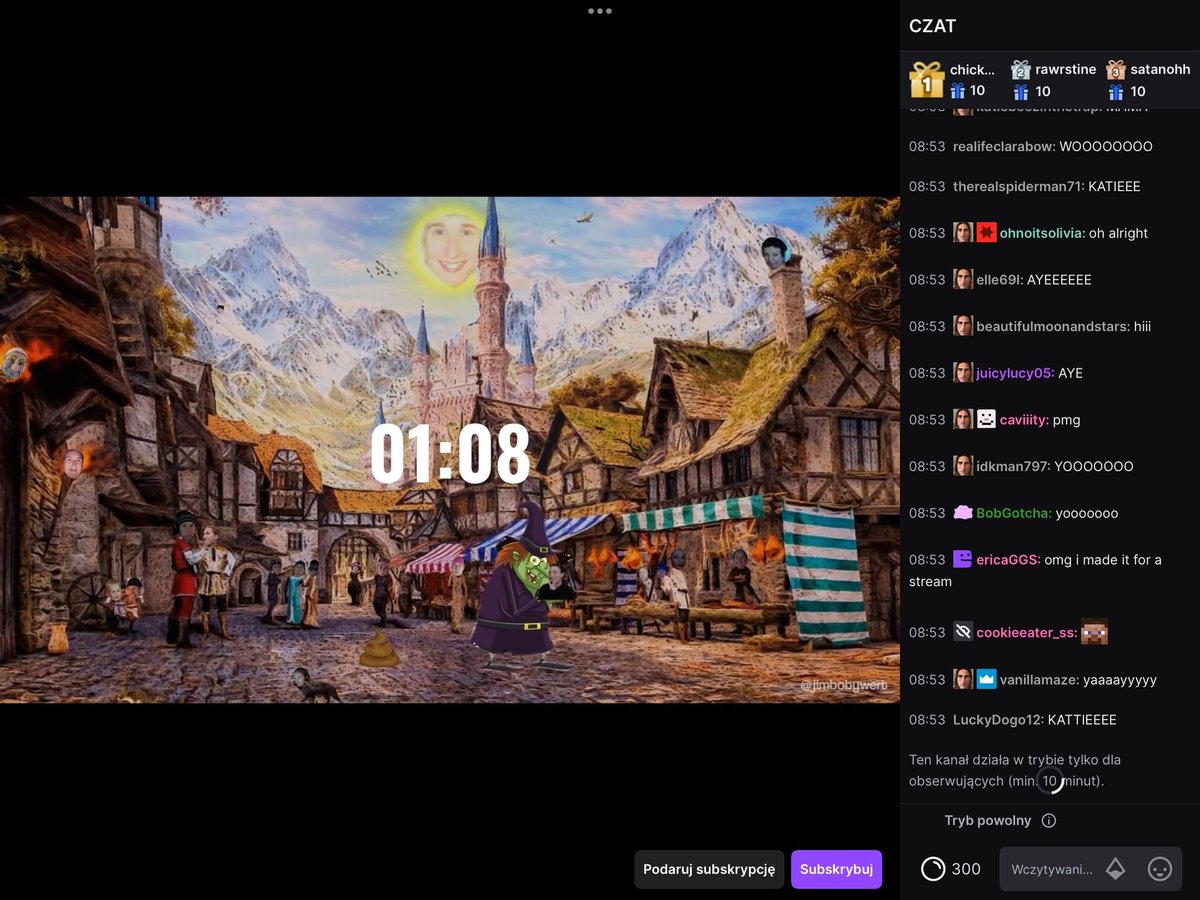Tap the message 'hiii' from beautifulmoonandstars

[x=1143, y=327]
